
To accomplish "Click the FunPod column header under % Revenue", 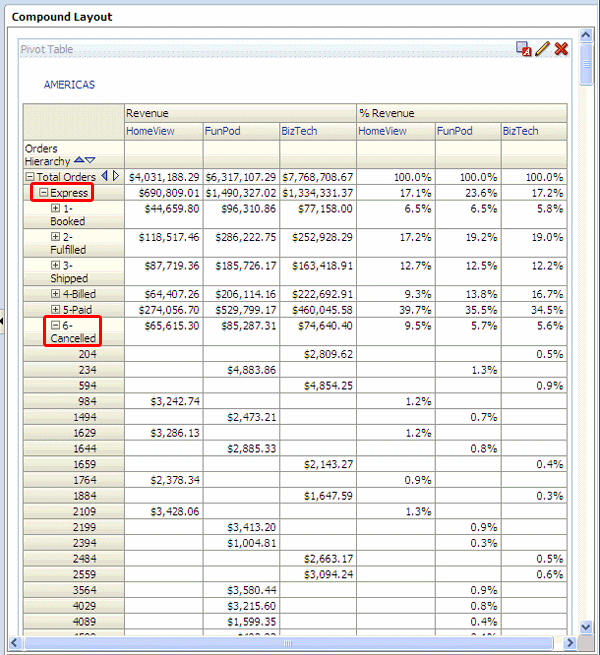I will coord(455,131).
